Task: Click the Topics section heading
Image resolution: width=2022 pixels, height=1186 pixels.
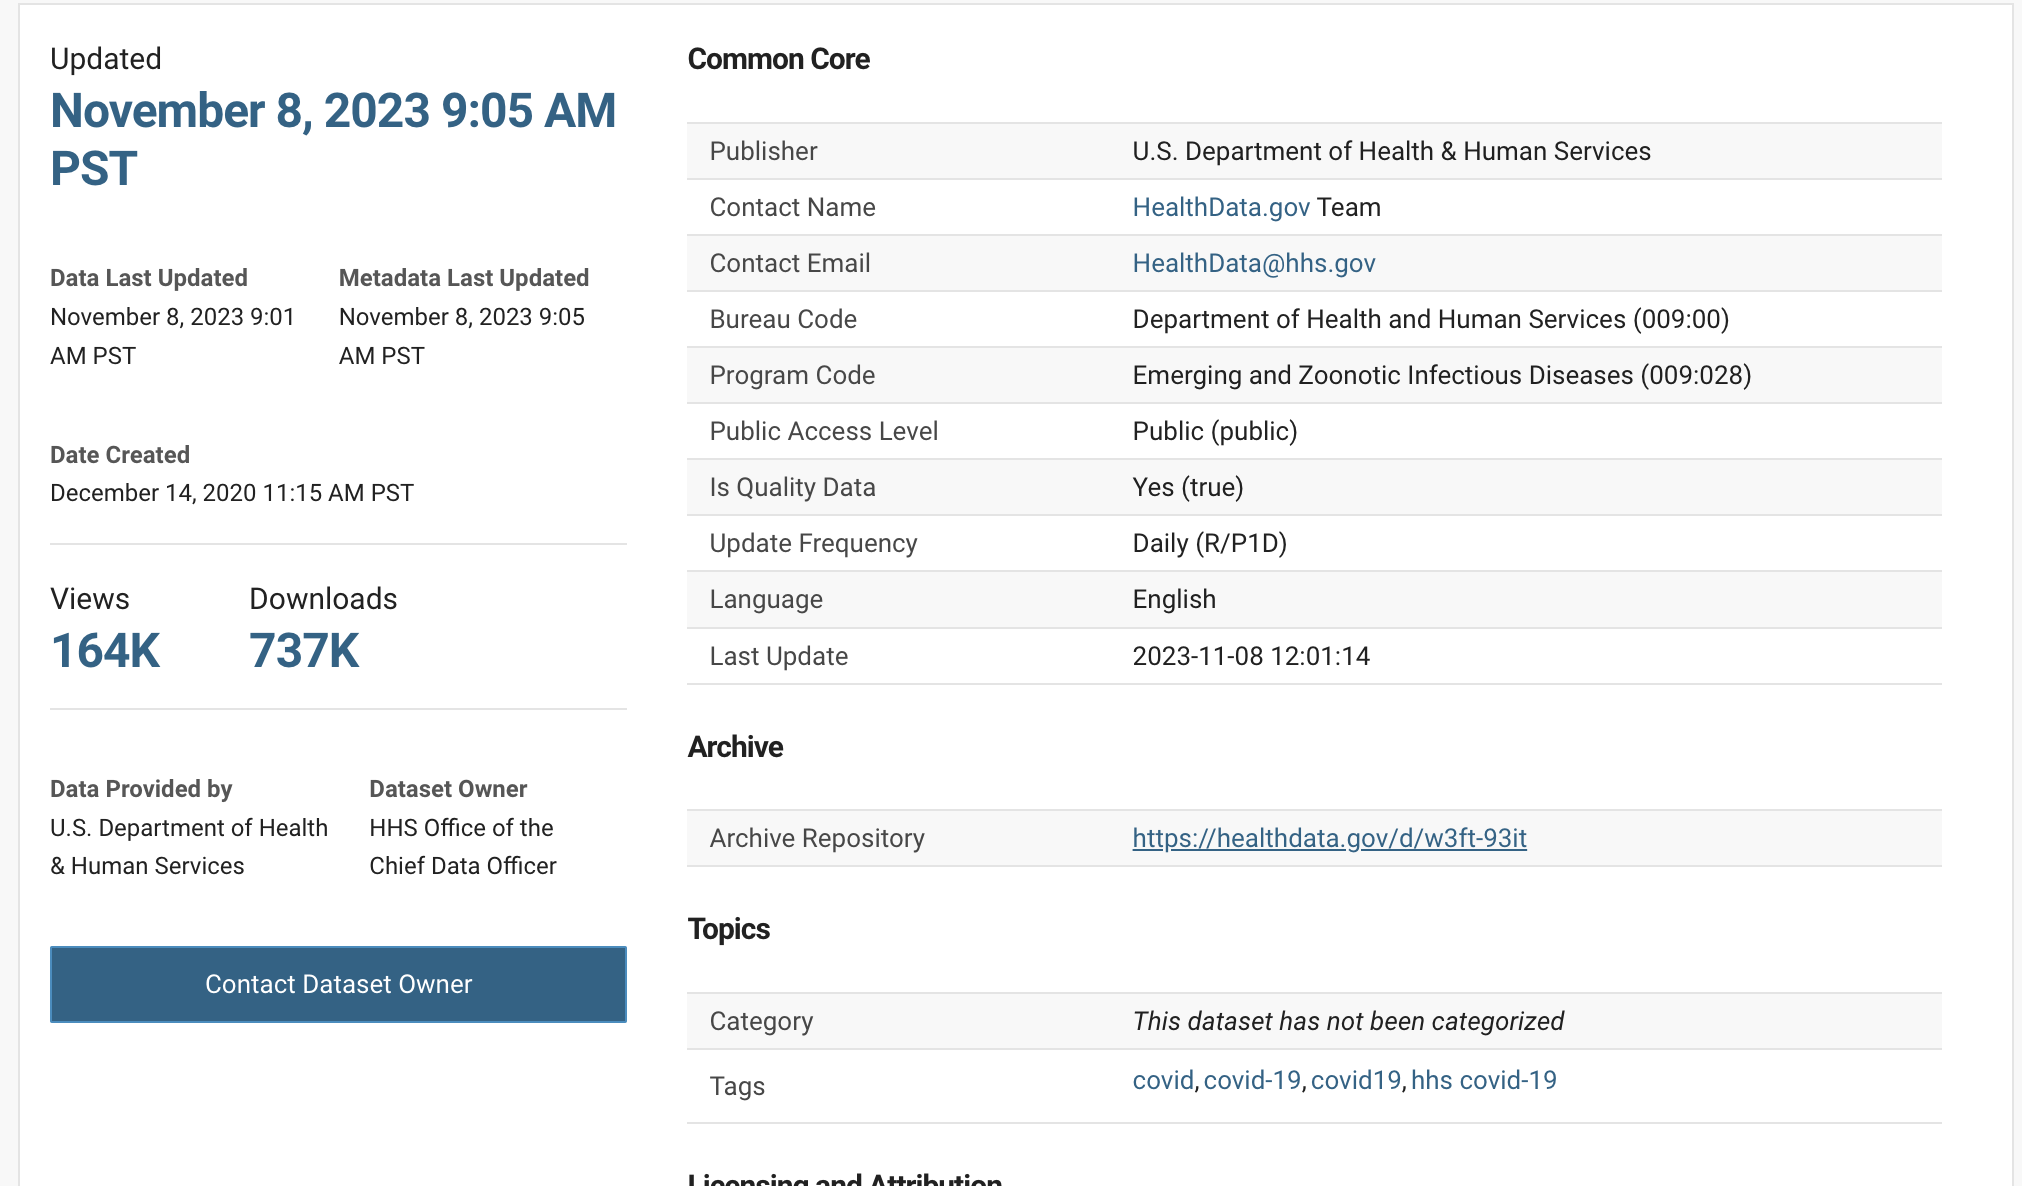Action: pyautogui.click(x=728, y=929)
